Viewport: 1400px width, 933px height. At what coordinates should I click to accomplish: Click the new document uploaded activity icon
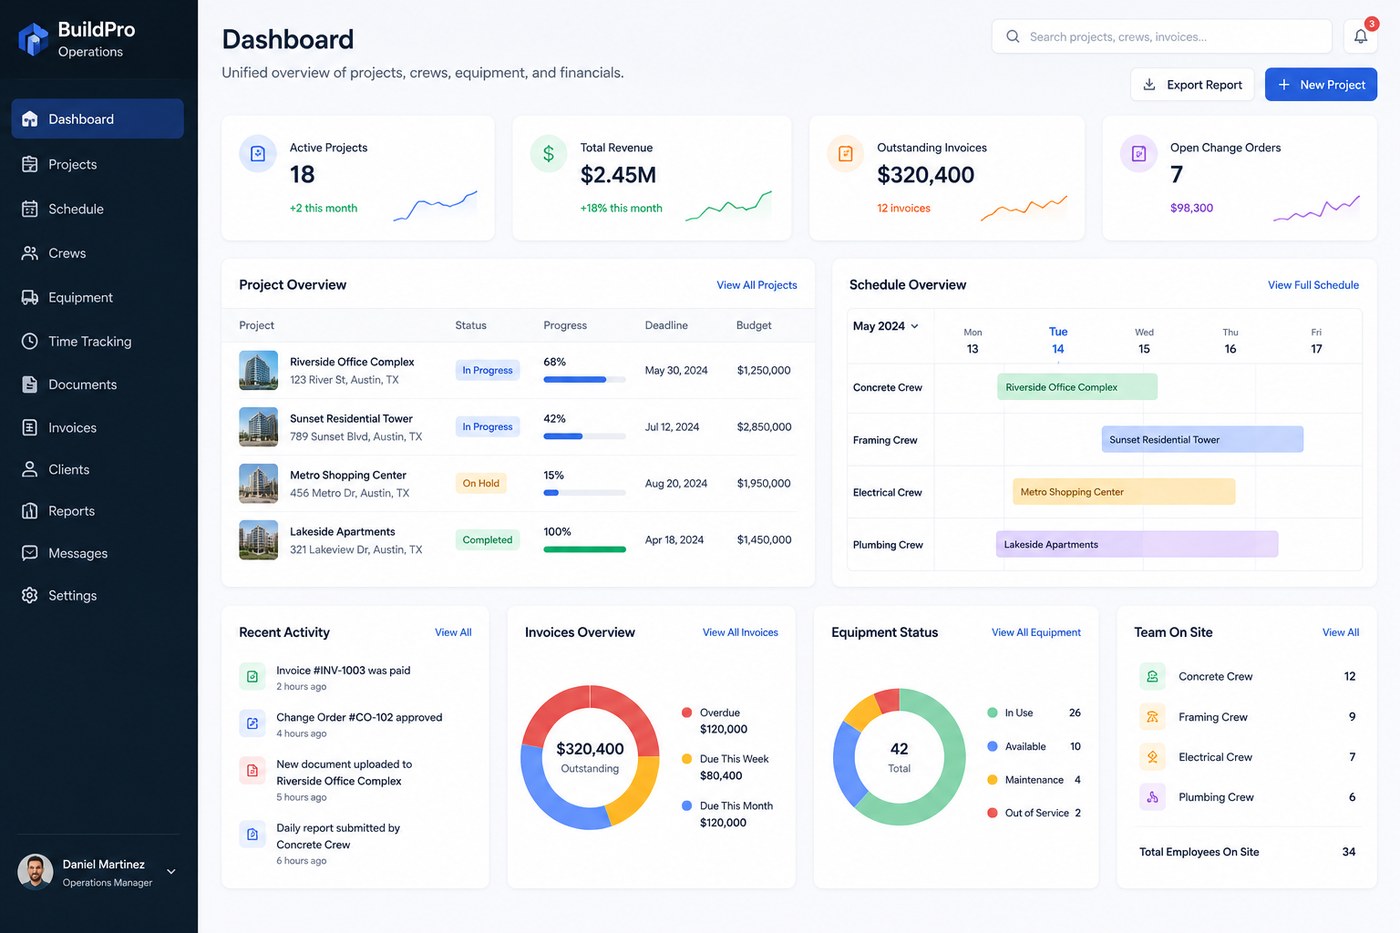click(252, 770)
